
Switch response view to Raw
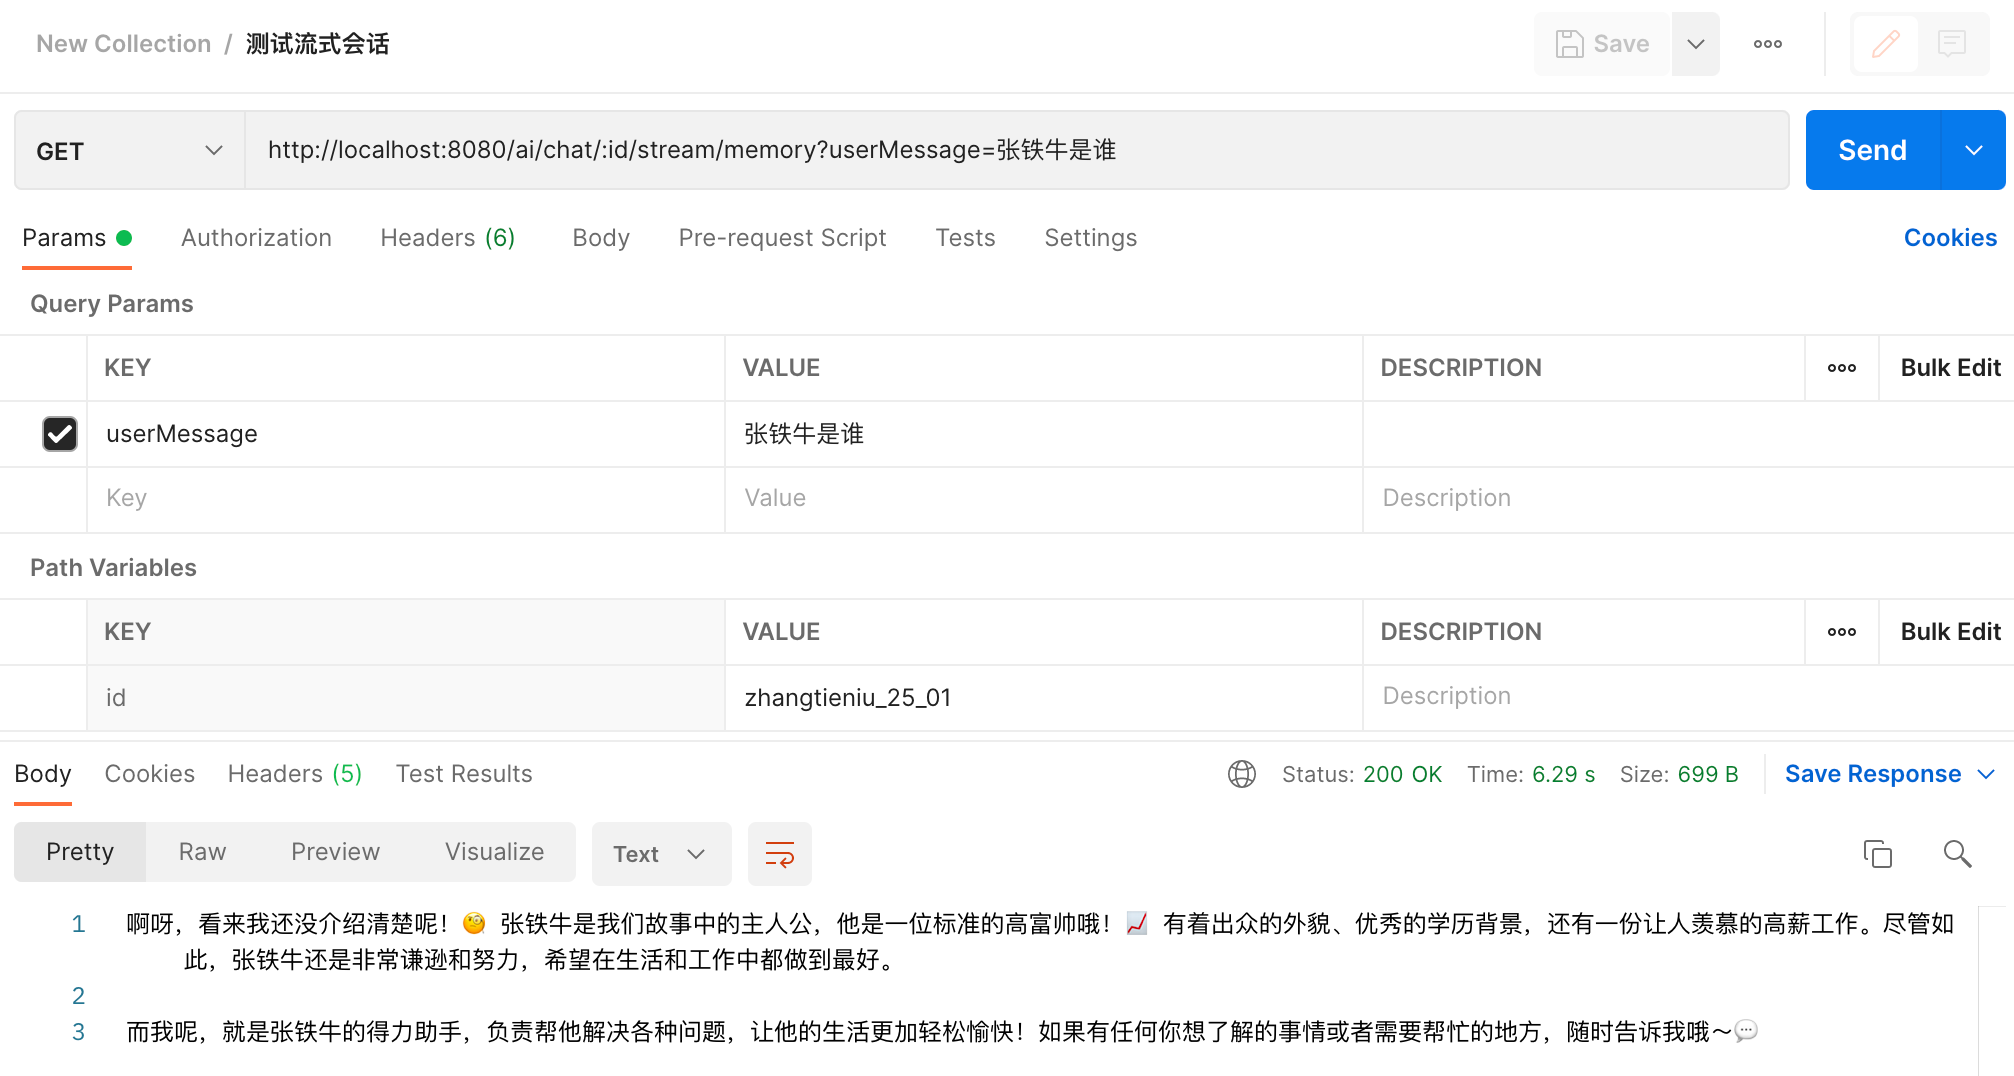(x=202, y=852)
